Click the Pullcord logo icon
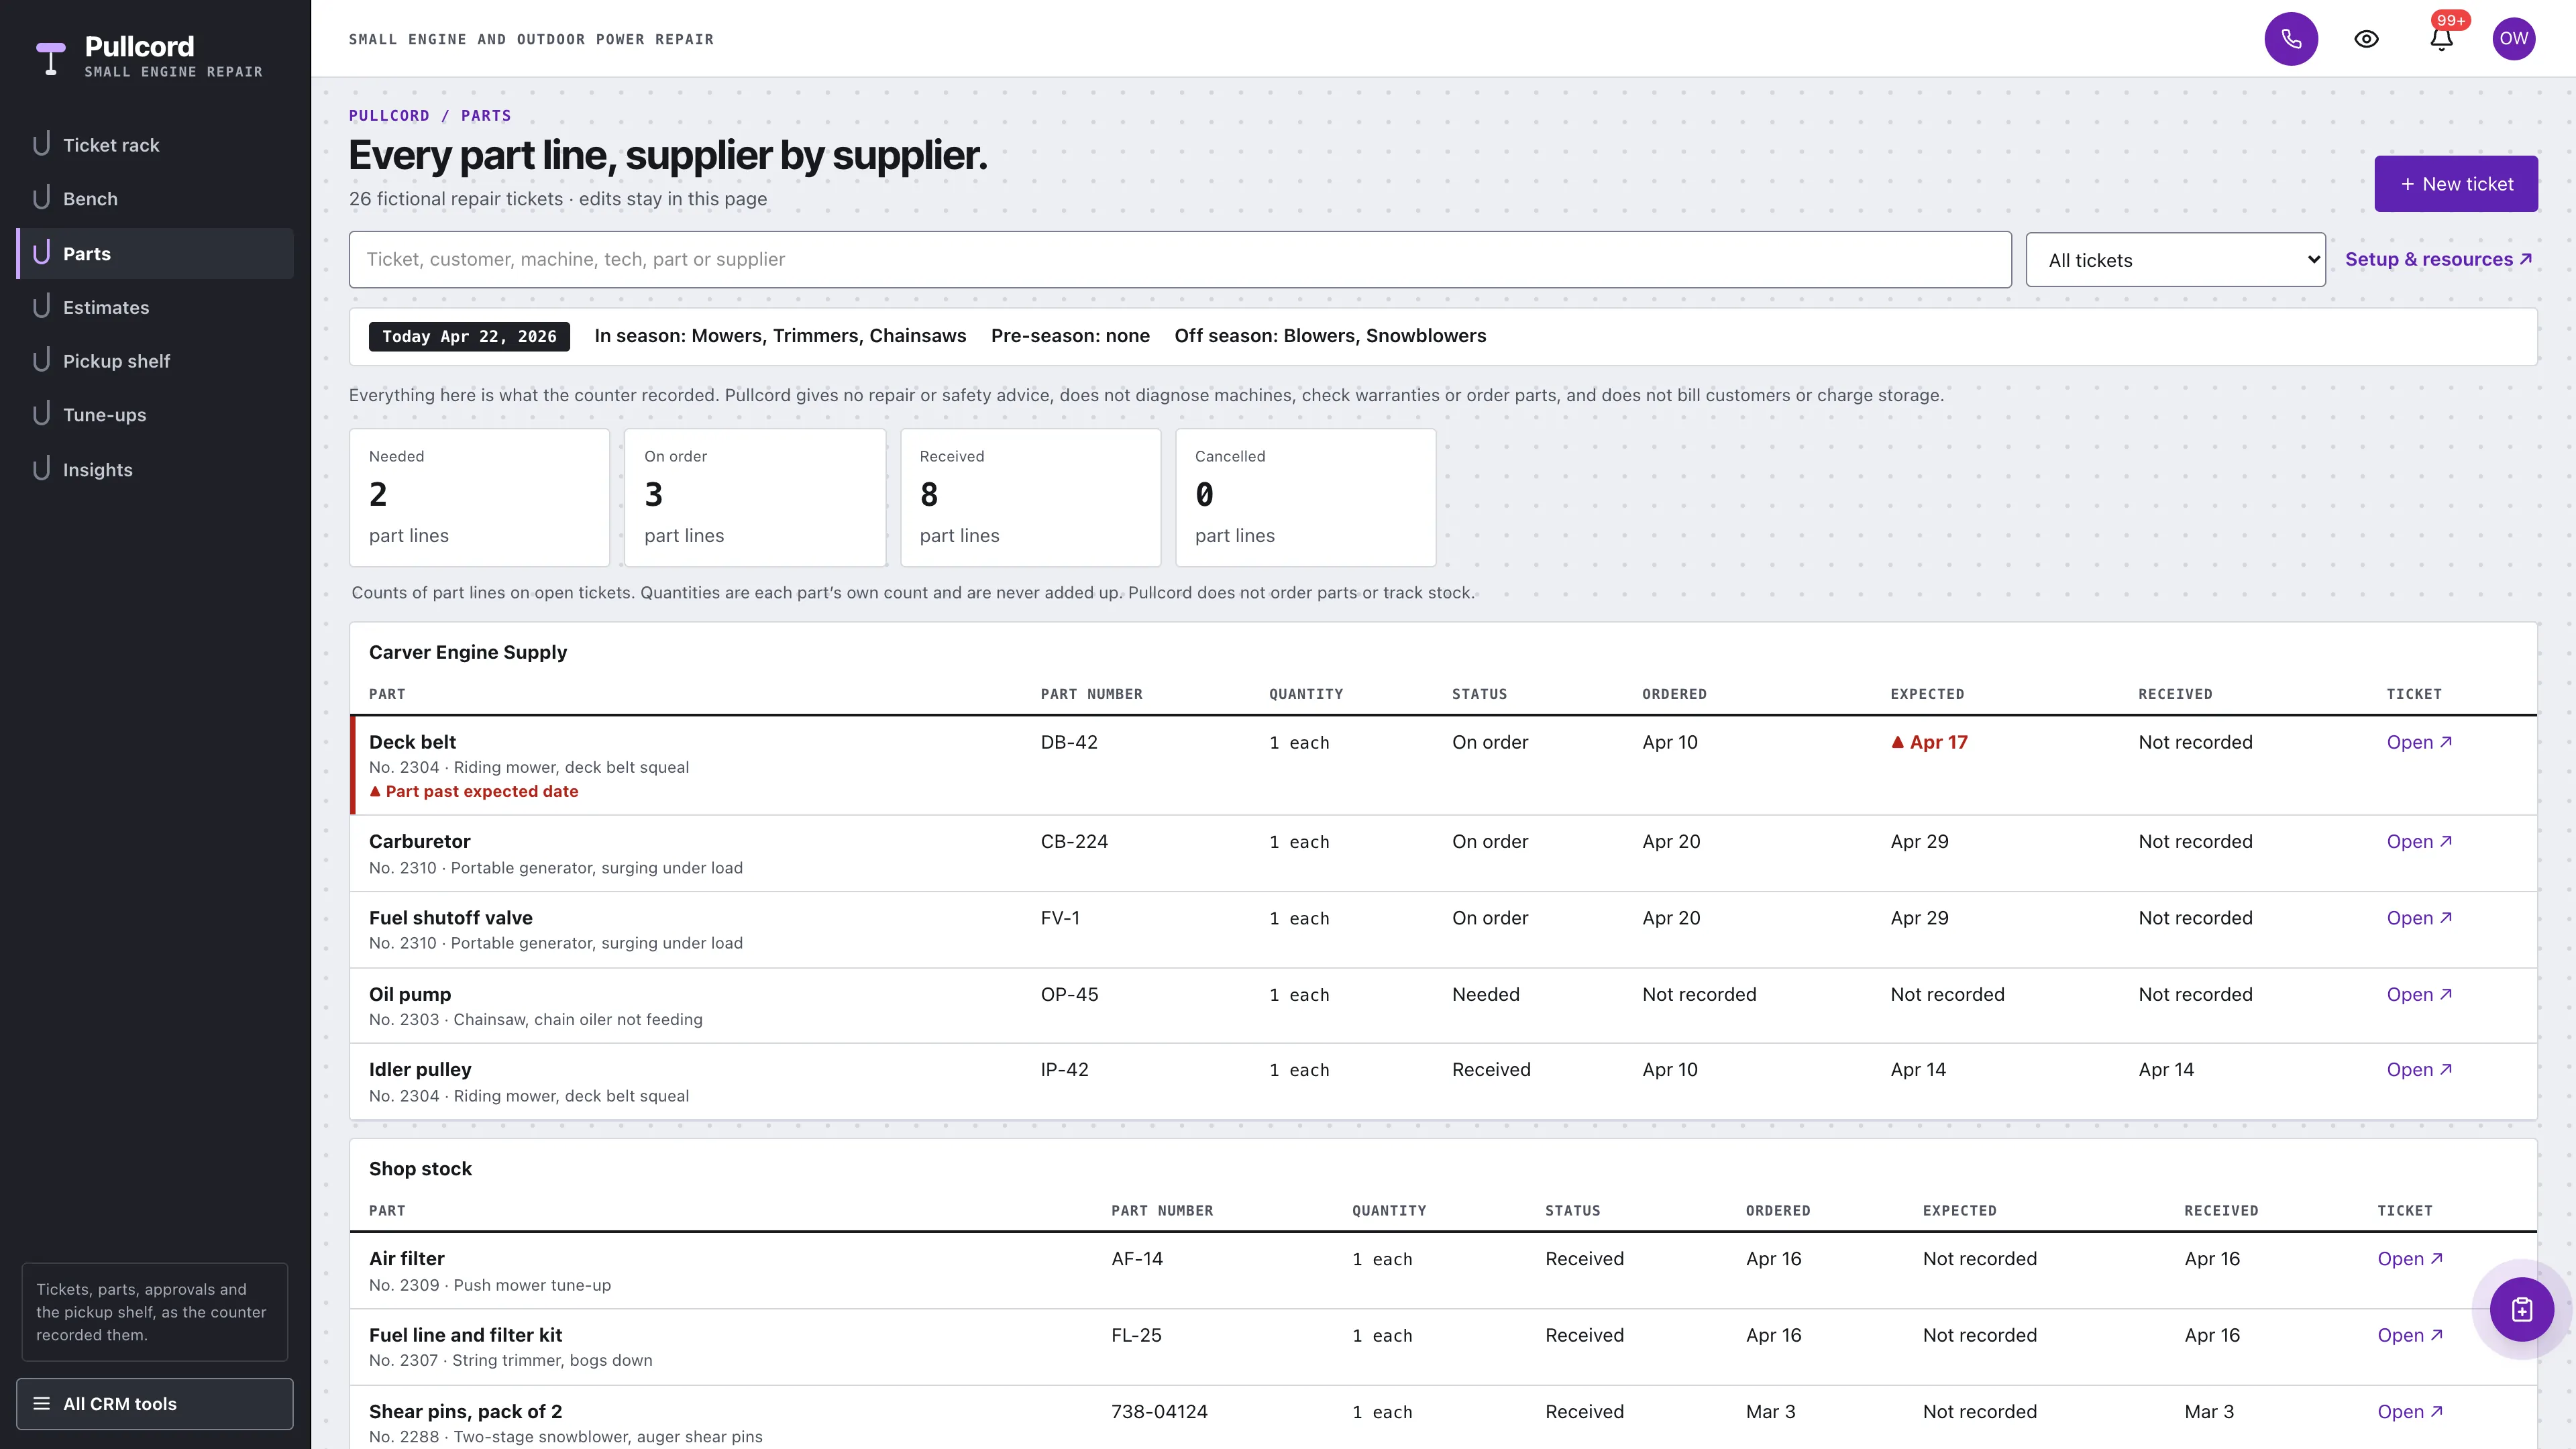This screenshot has height=1449, width=2576. click(x=51, y=58)
